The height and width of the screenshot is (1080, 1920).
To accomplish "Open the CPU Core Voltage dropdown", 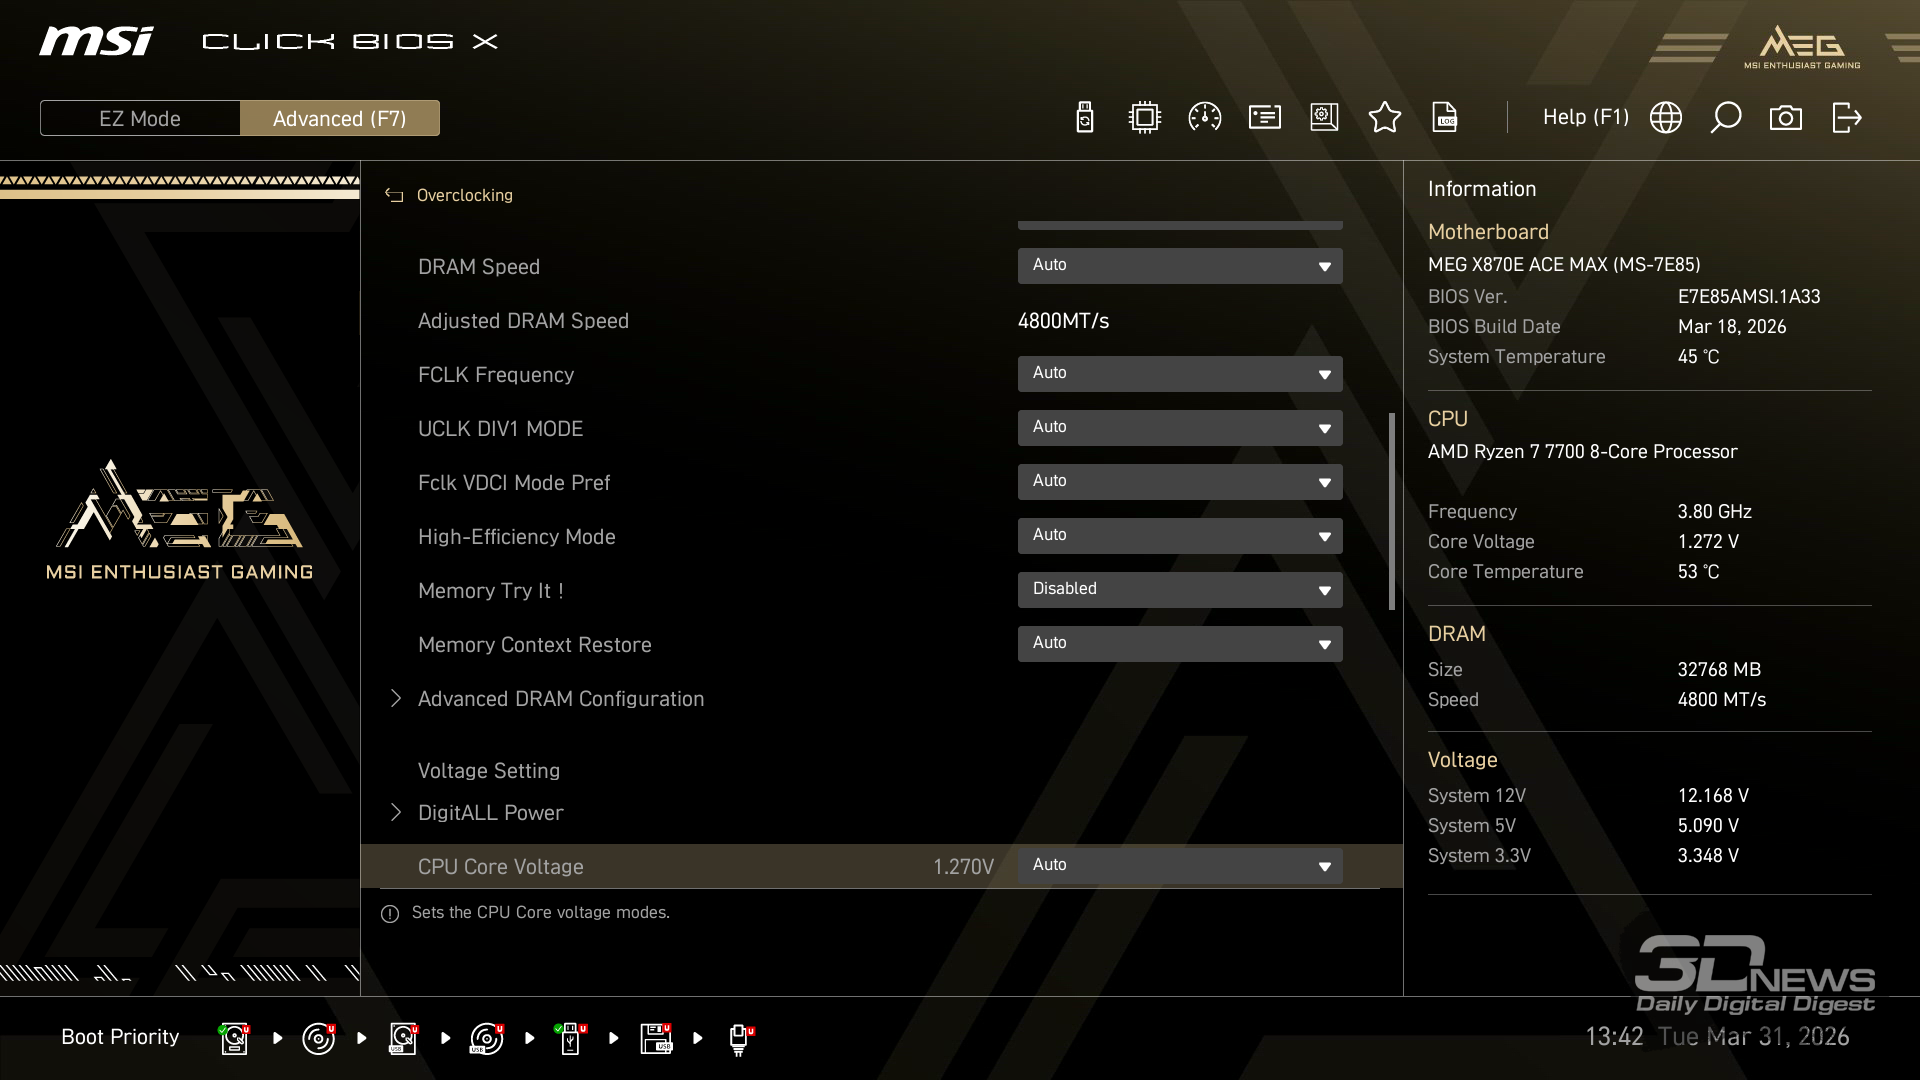I will (x=1180, y=866).
